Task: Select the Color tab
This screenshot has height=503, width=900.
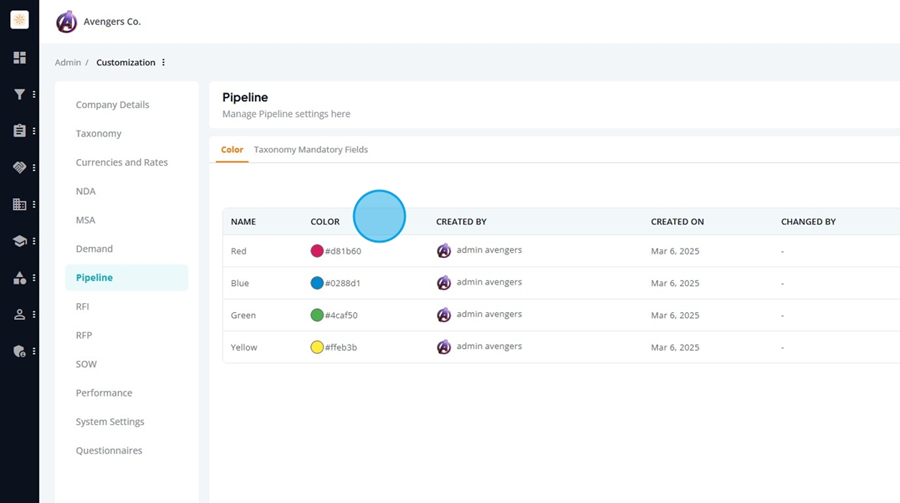Action: pos(232,149)
